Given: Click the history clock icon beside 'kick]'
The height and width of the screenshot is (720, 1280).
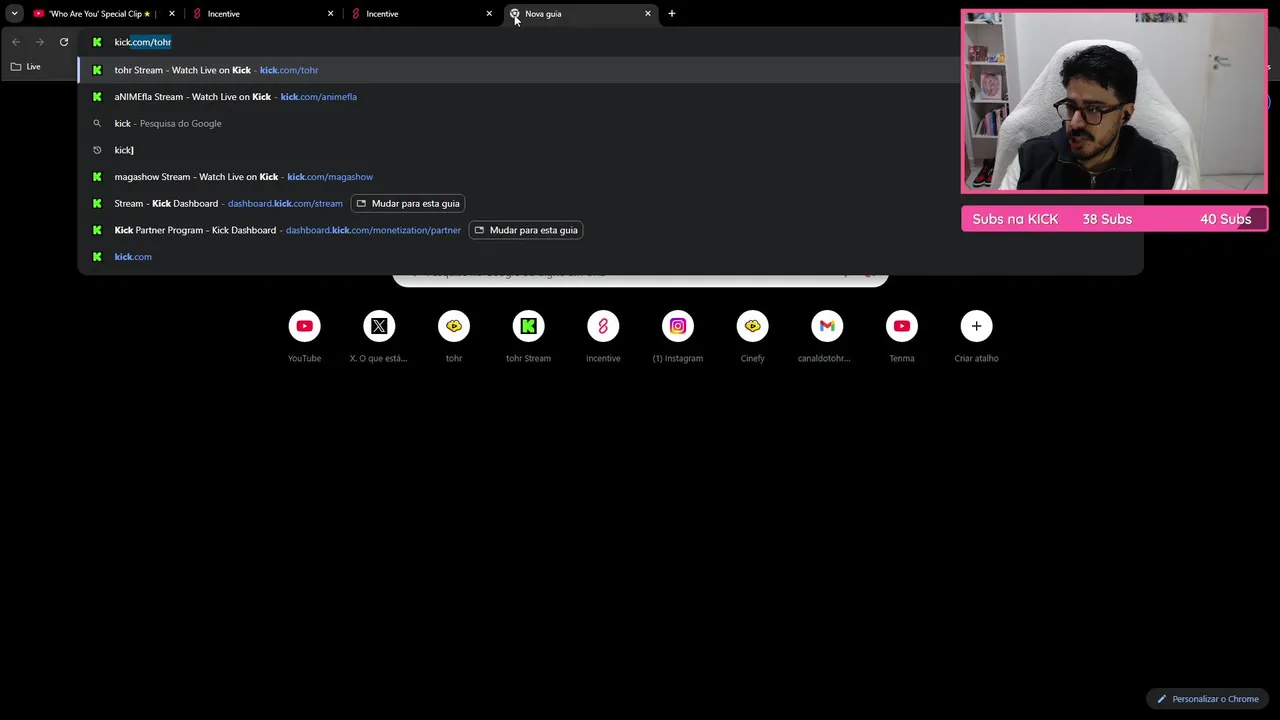Looking at the screenshot, I should [97, 150].
